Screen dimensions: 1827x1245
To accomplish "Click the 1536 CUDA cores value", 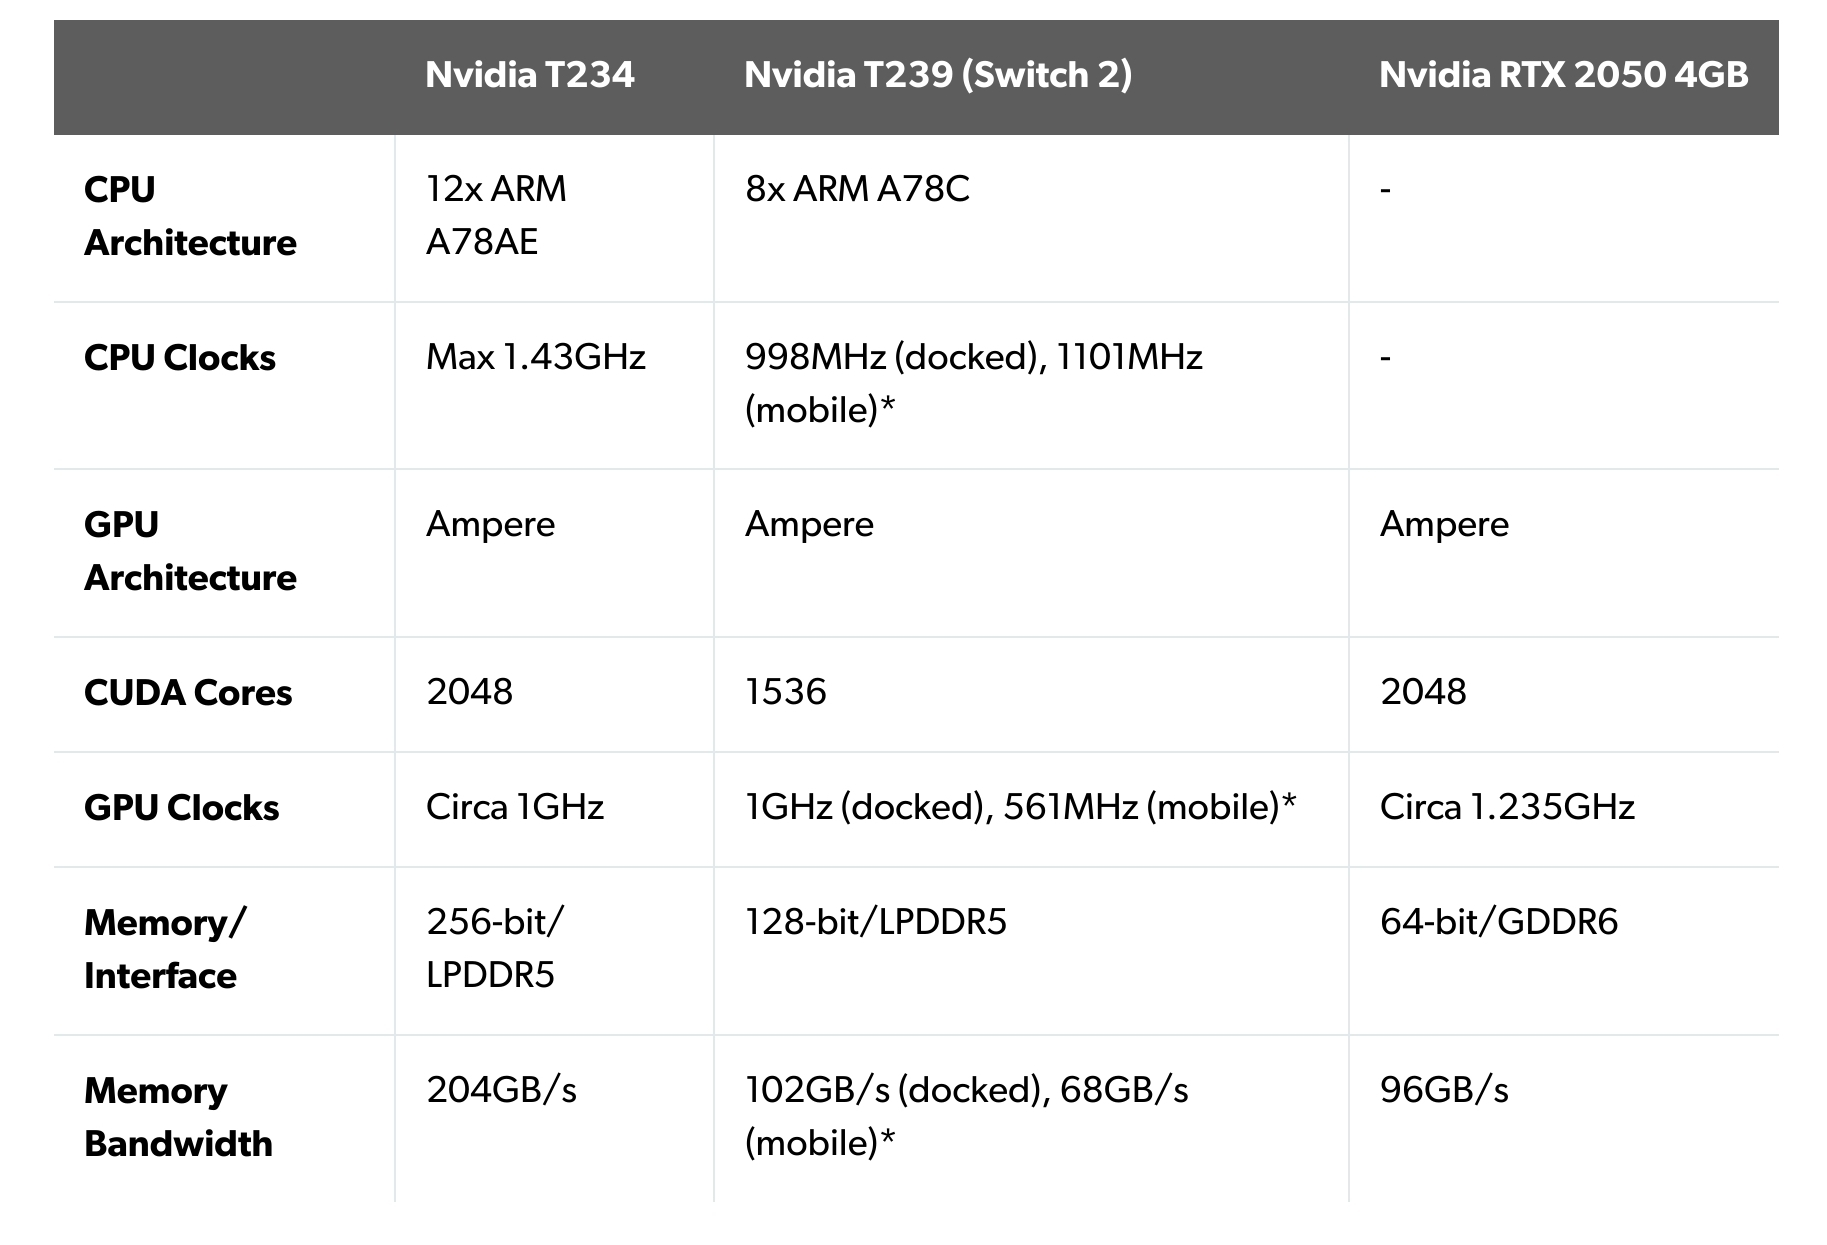I will click(786, 692).
